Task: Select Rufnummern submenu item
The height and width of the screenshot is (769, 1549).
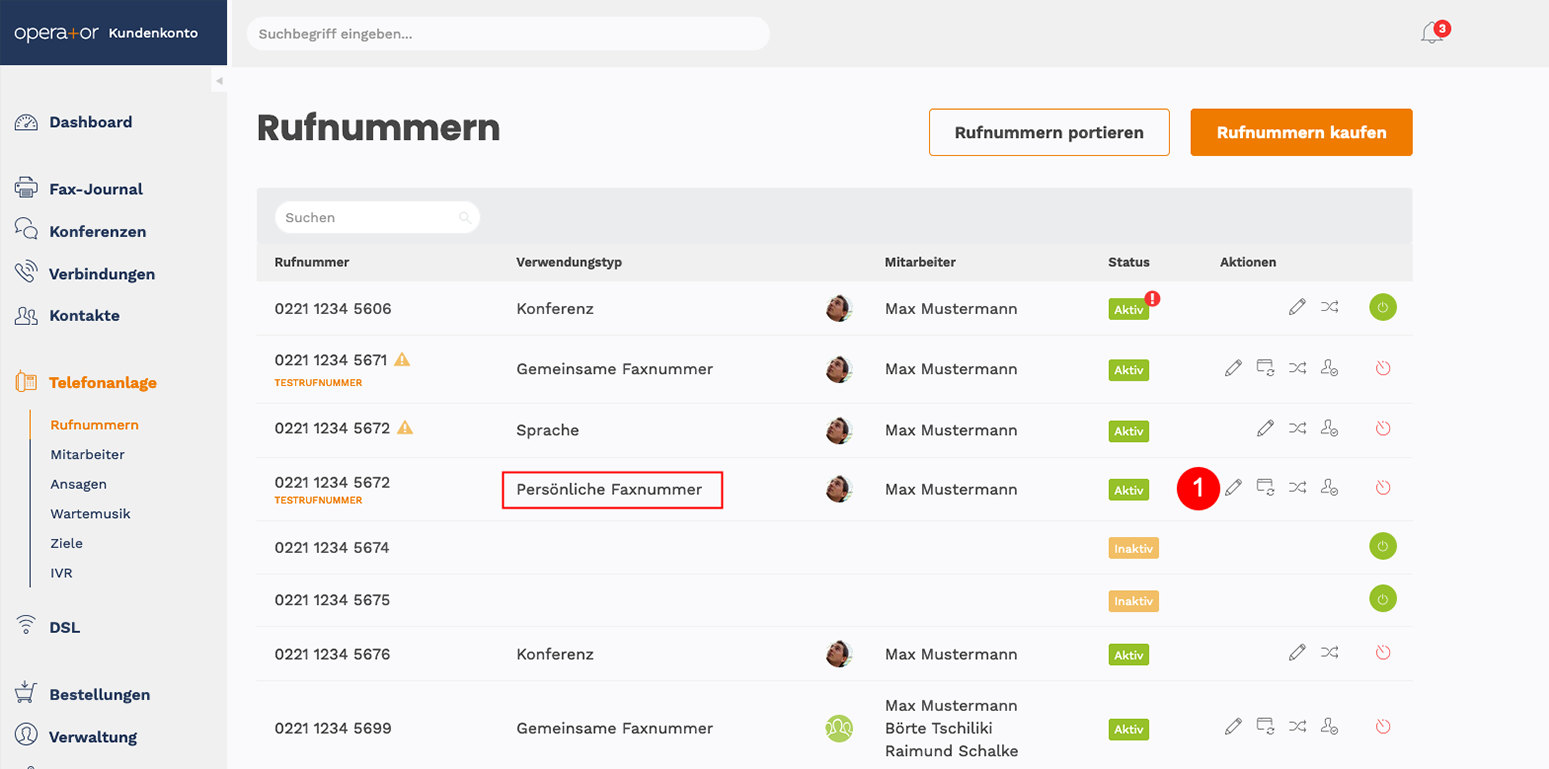Action: (x=94, y=425)
